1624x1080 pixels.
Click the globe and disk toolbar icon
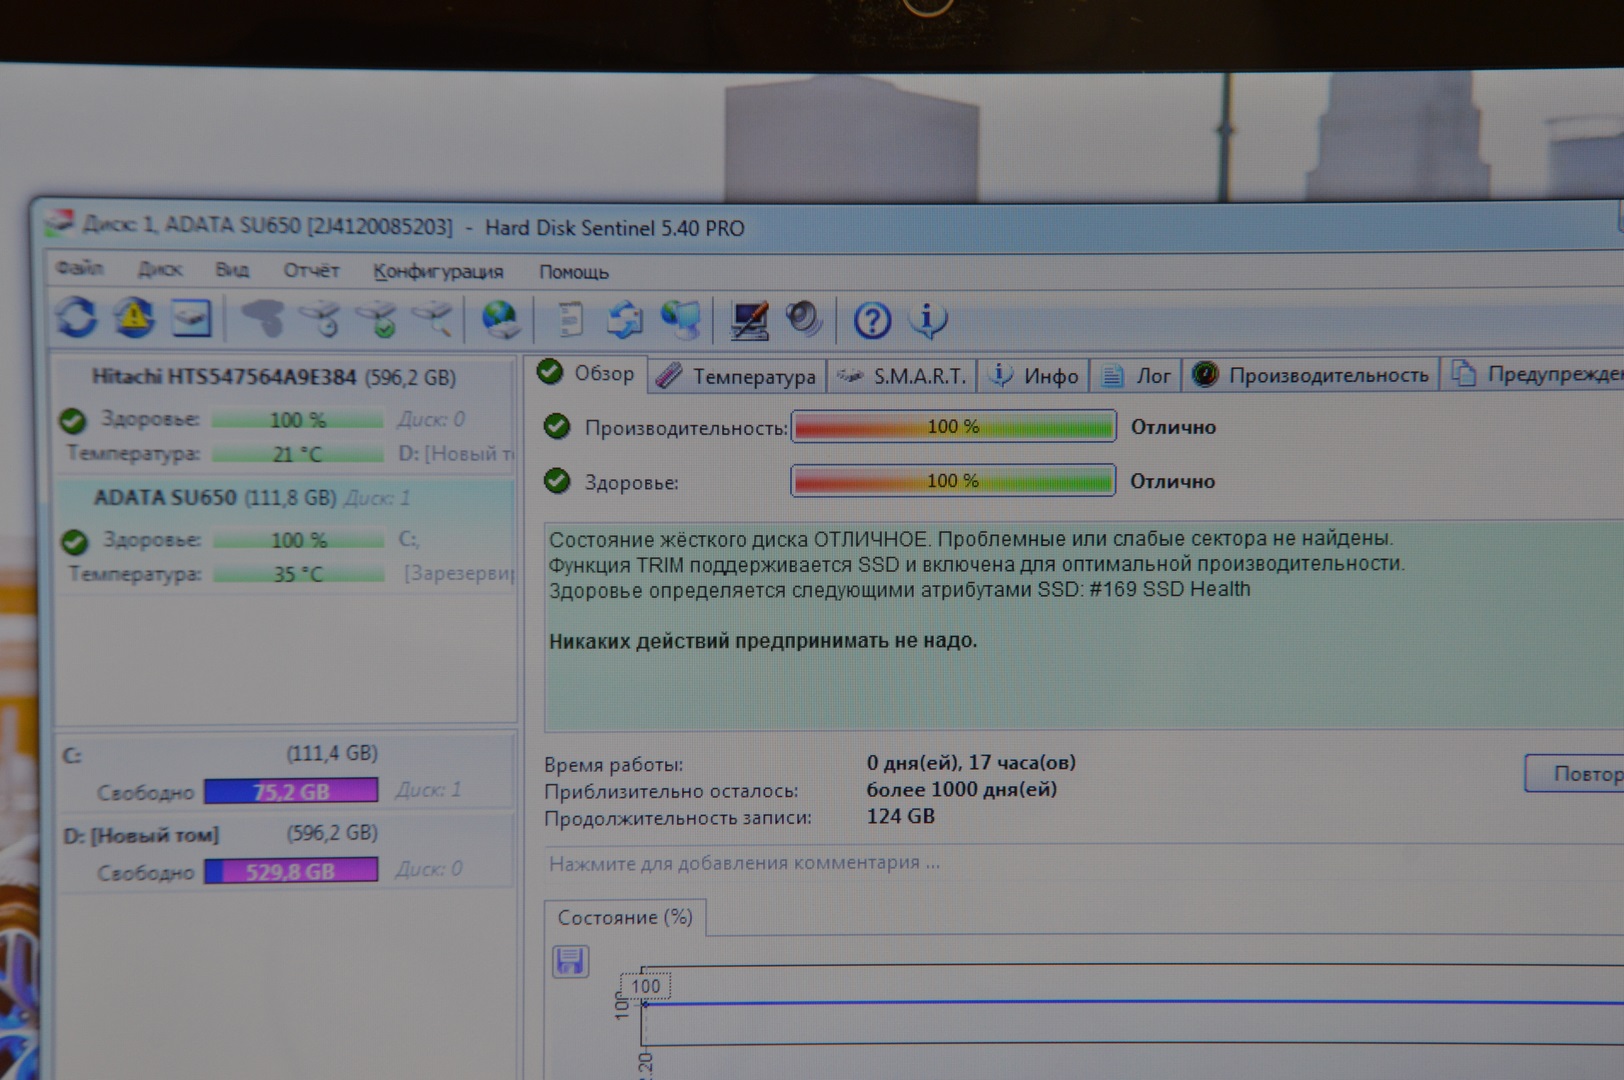[500, 320]
